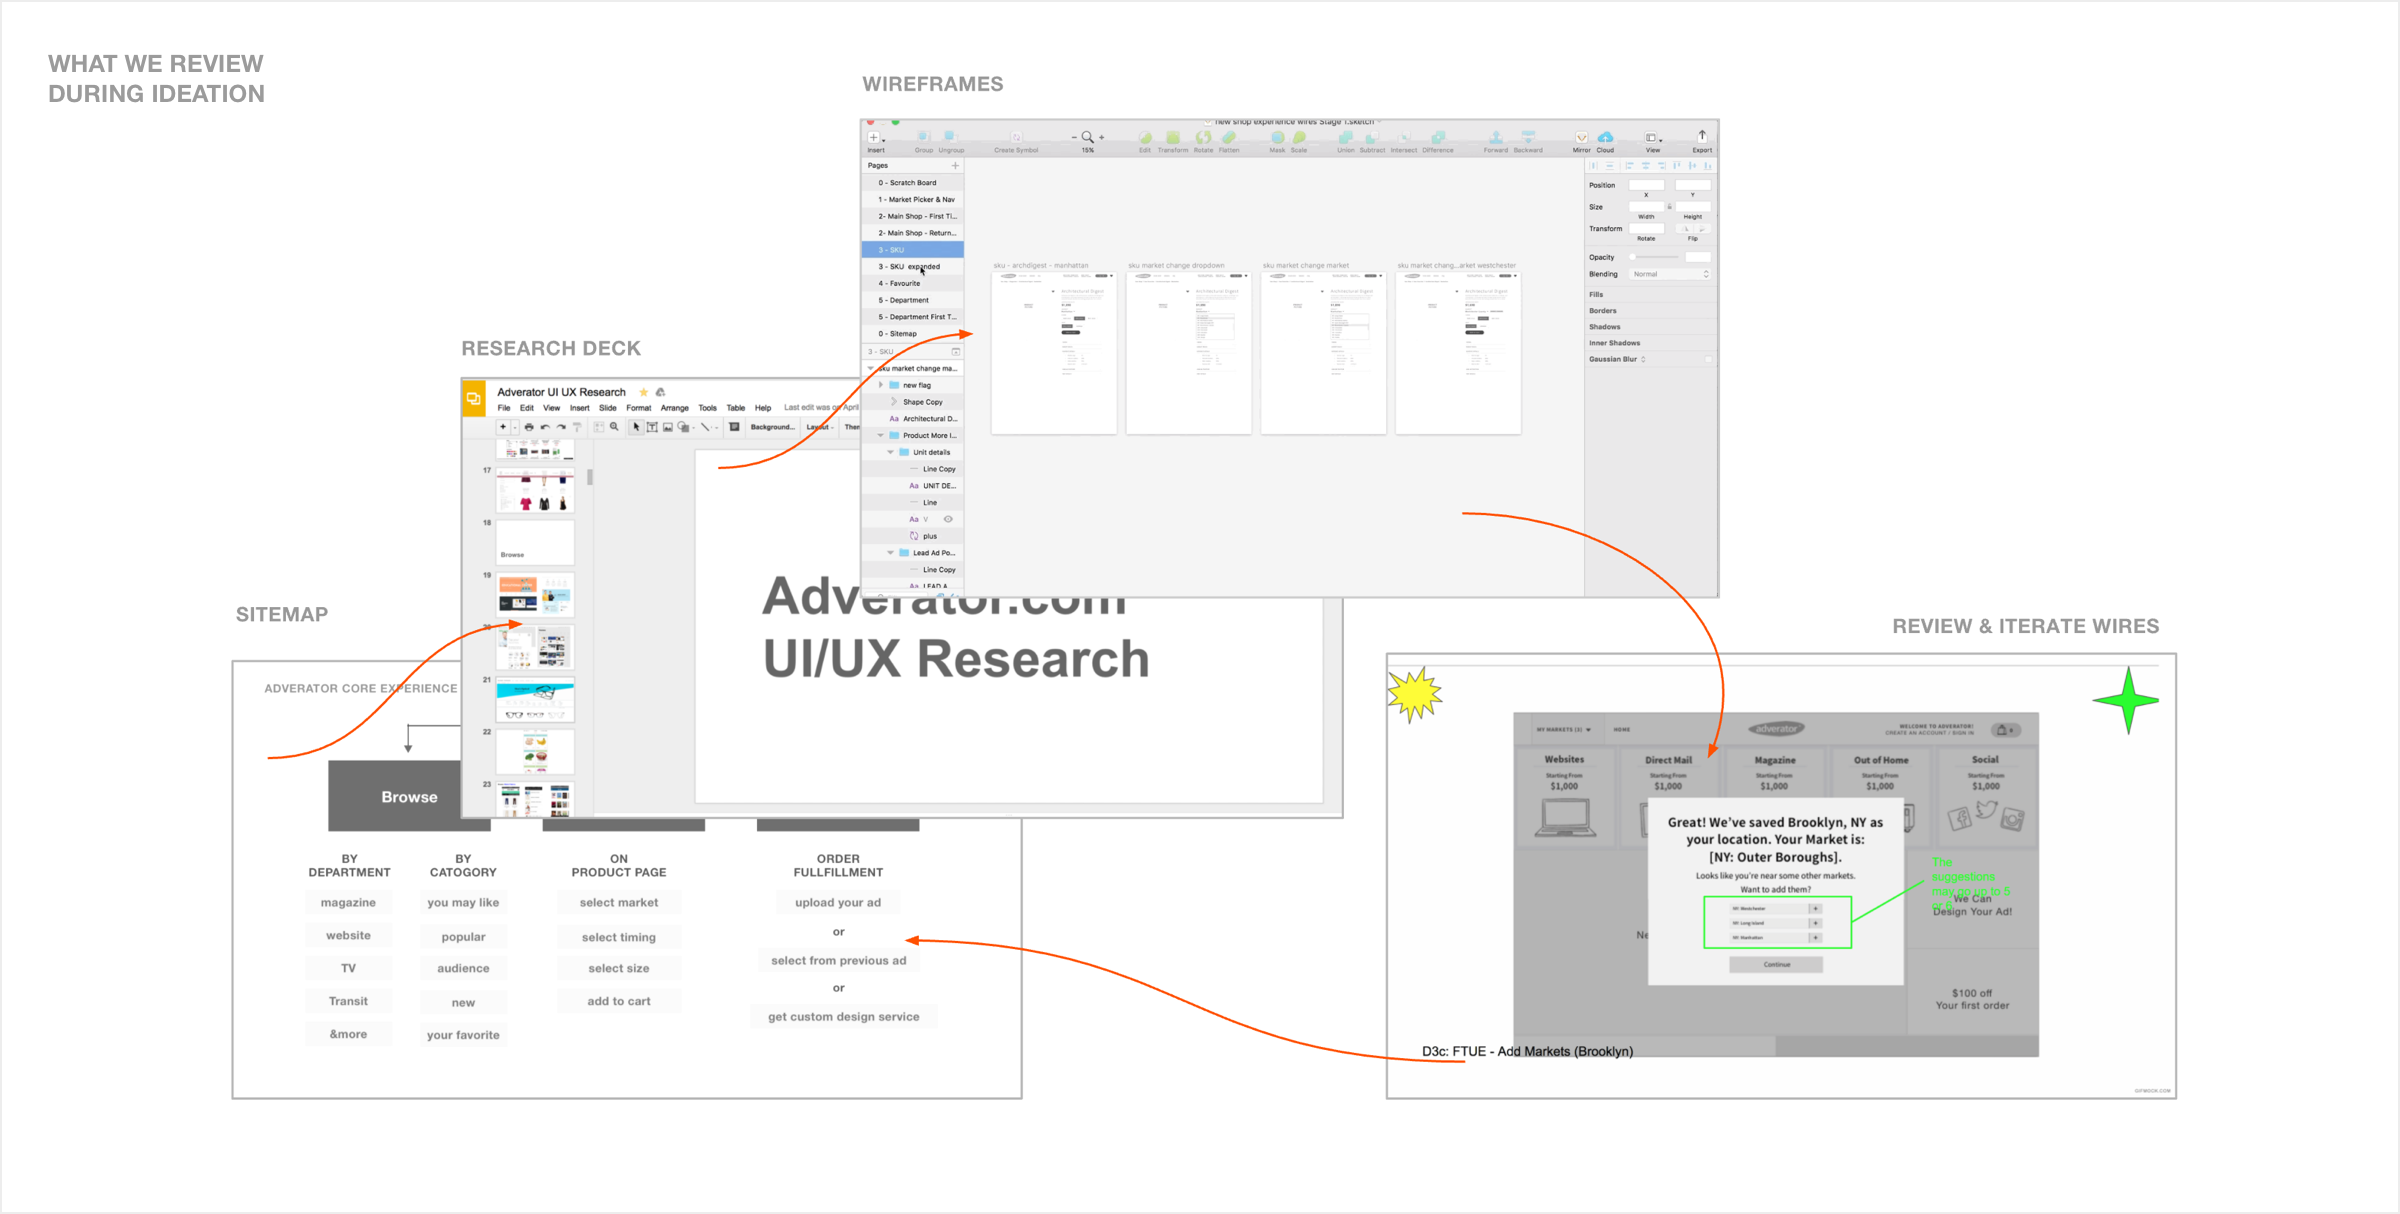Open the Format menu in Slides

(639, 408)
